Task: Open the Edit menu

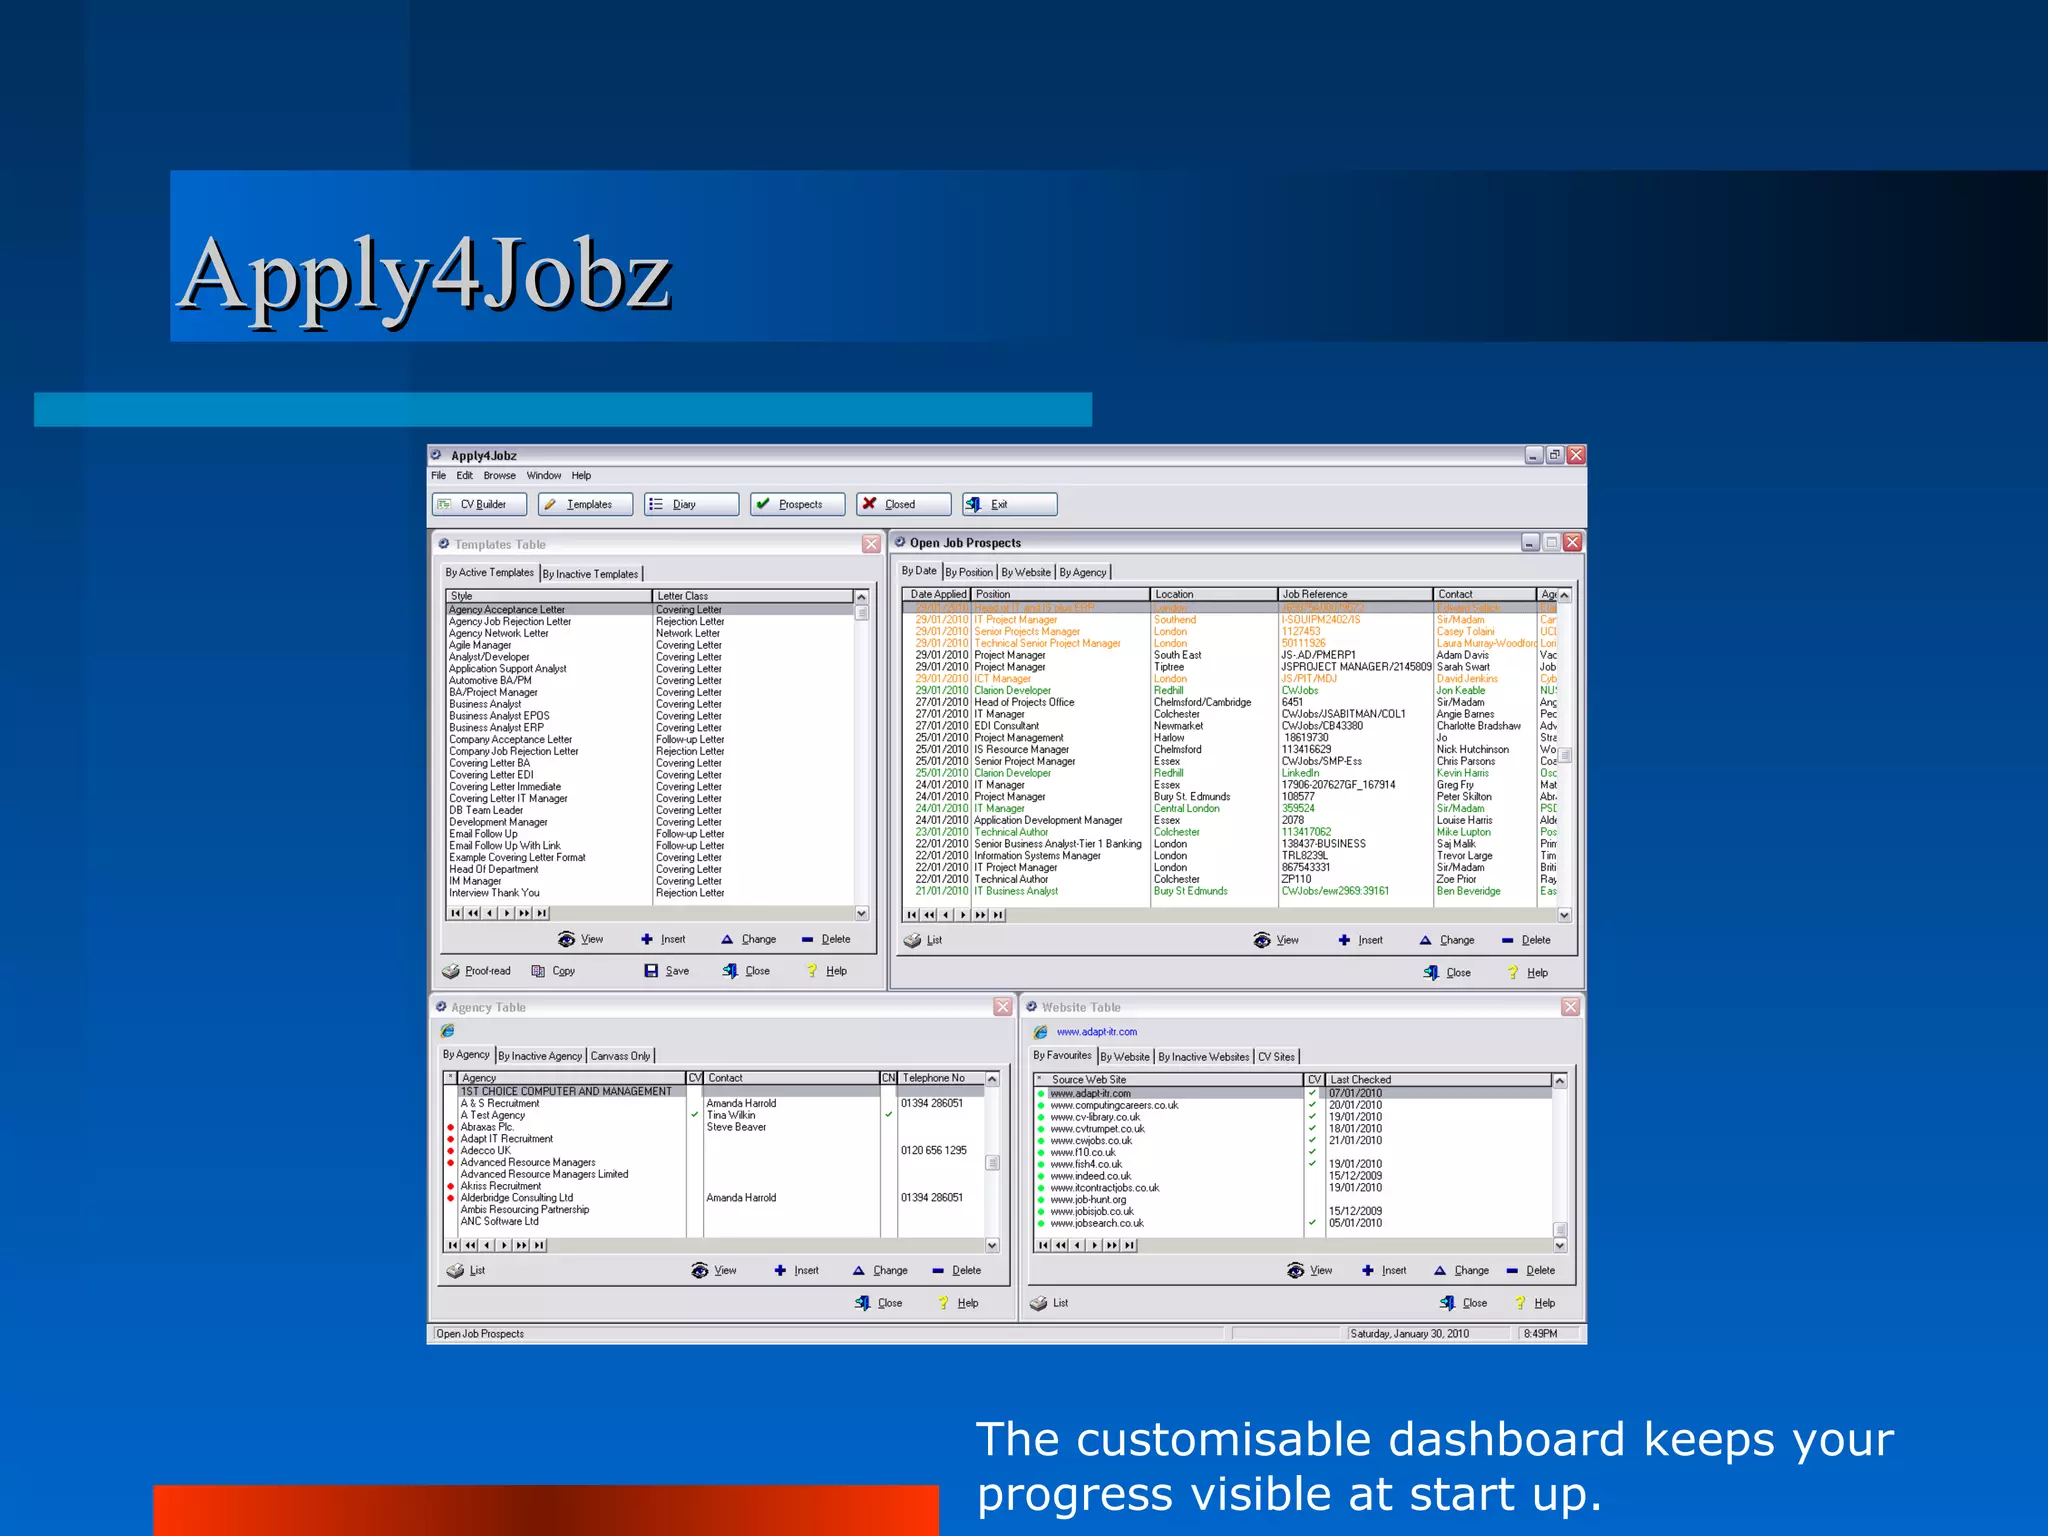Action: pos(465,476)
